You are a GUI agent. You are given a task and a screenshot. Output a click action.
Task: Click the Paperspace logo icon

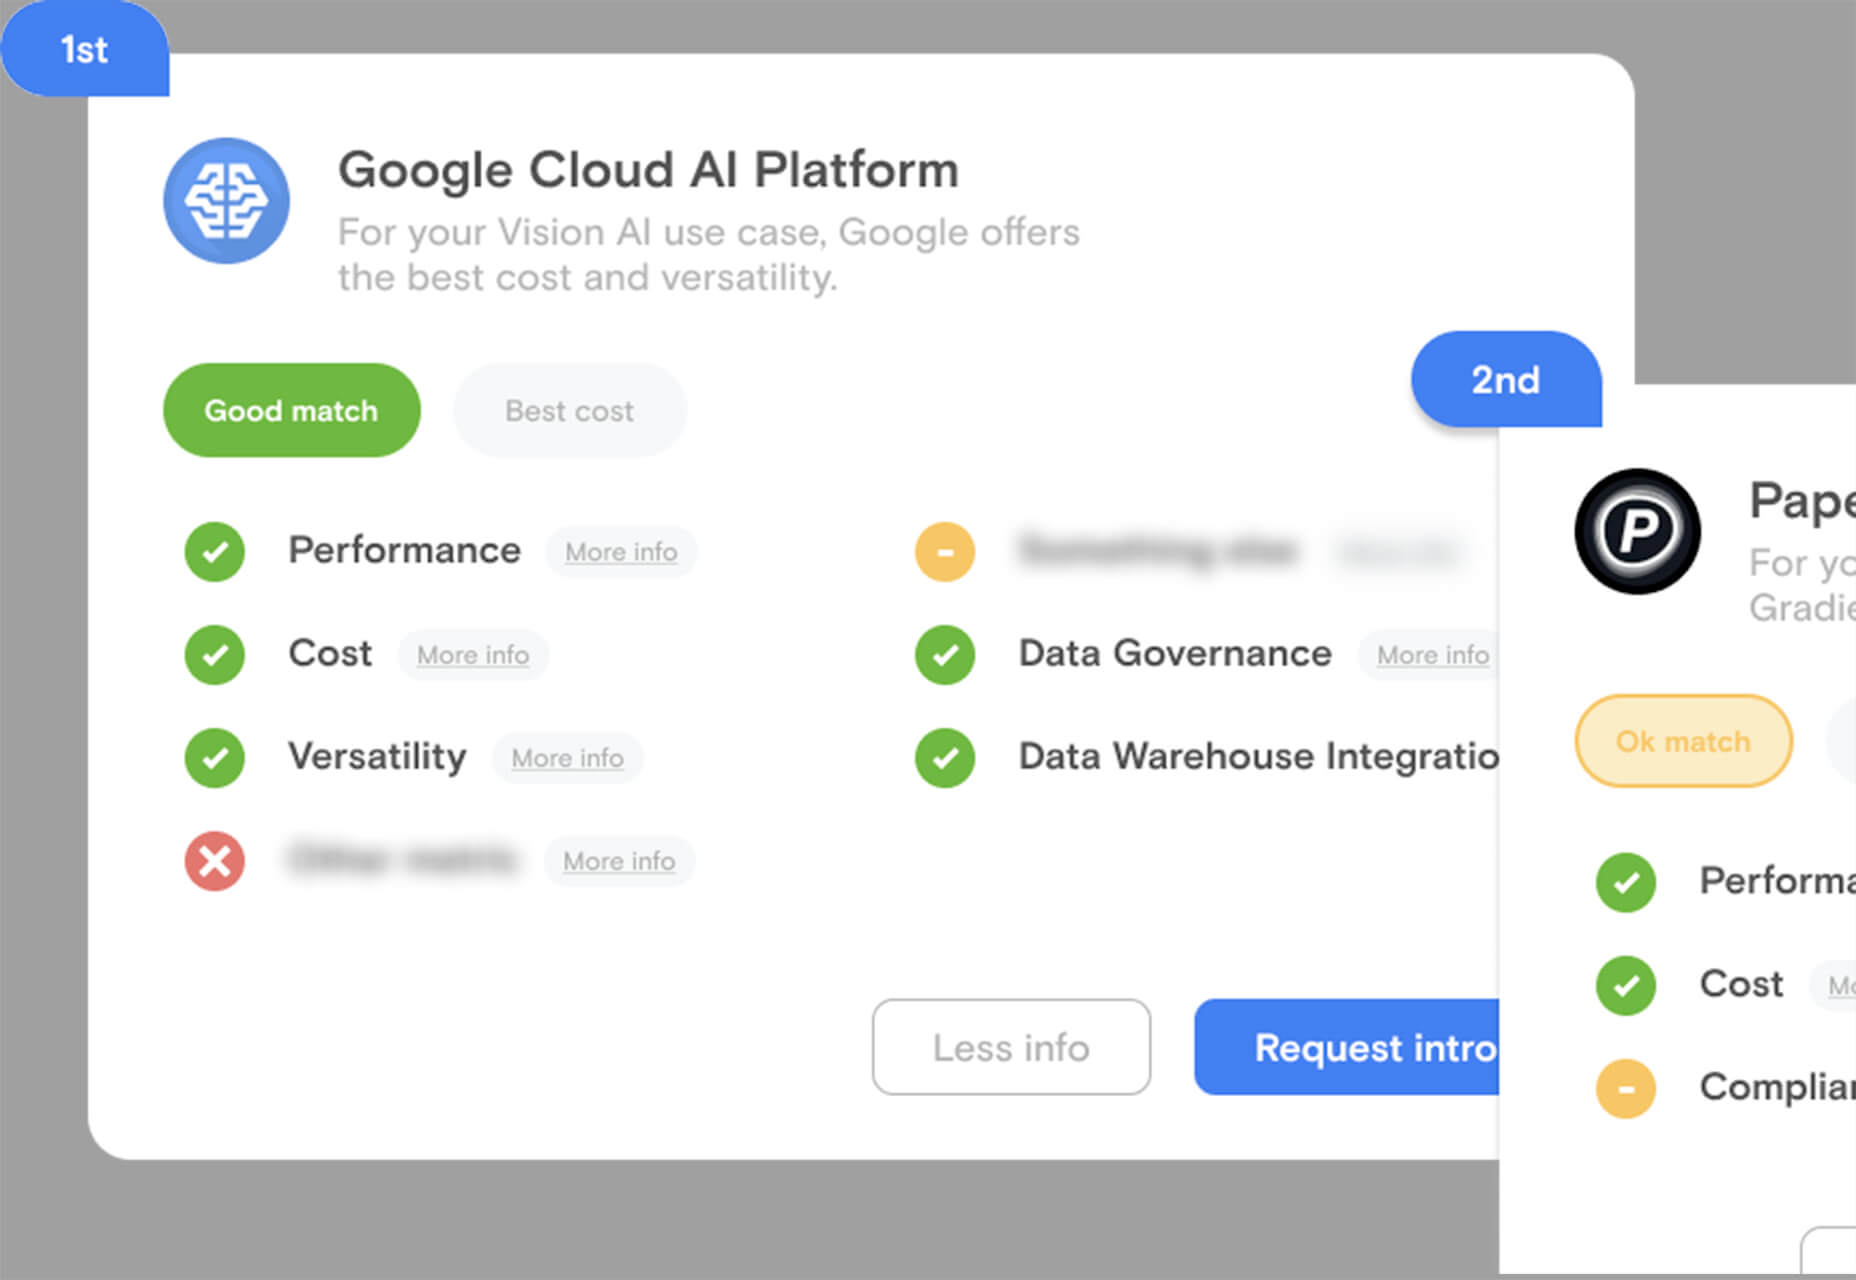[x=1637, y=531]
